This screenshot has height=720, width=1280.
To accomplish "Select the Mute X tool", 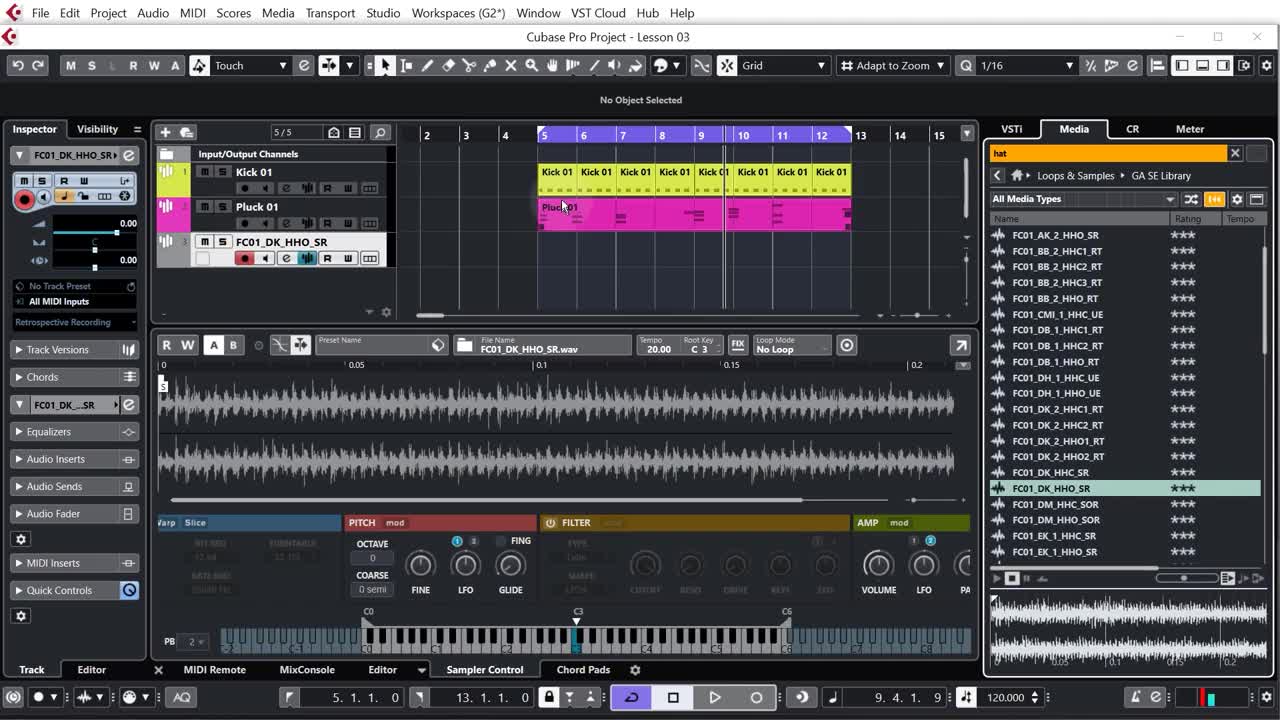I will [x=511, y=65].
